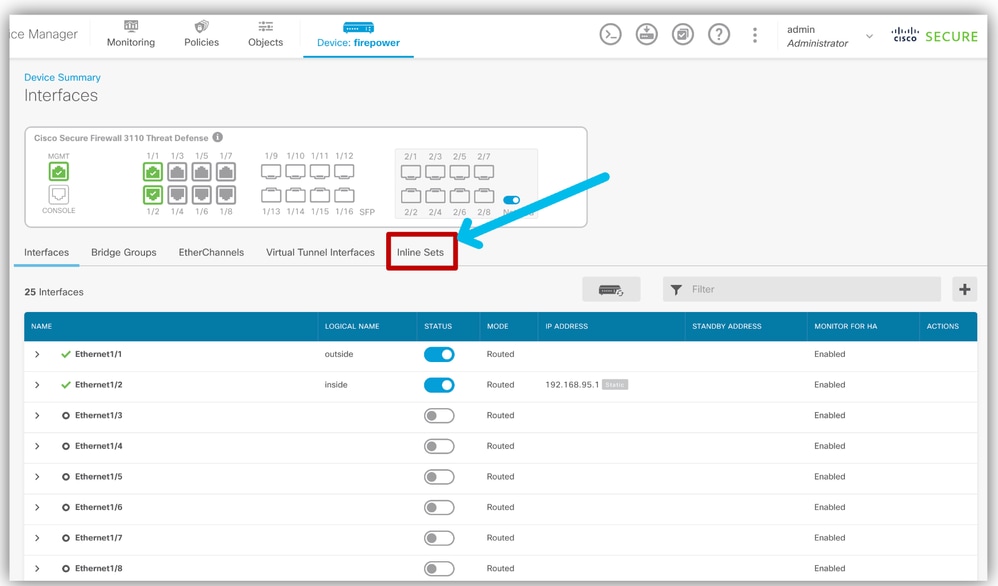Select SFP port 1/16 in the diagram
The width and height of the screenshot is (998, 586).
pyautogui.click(x=344, y=195)
